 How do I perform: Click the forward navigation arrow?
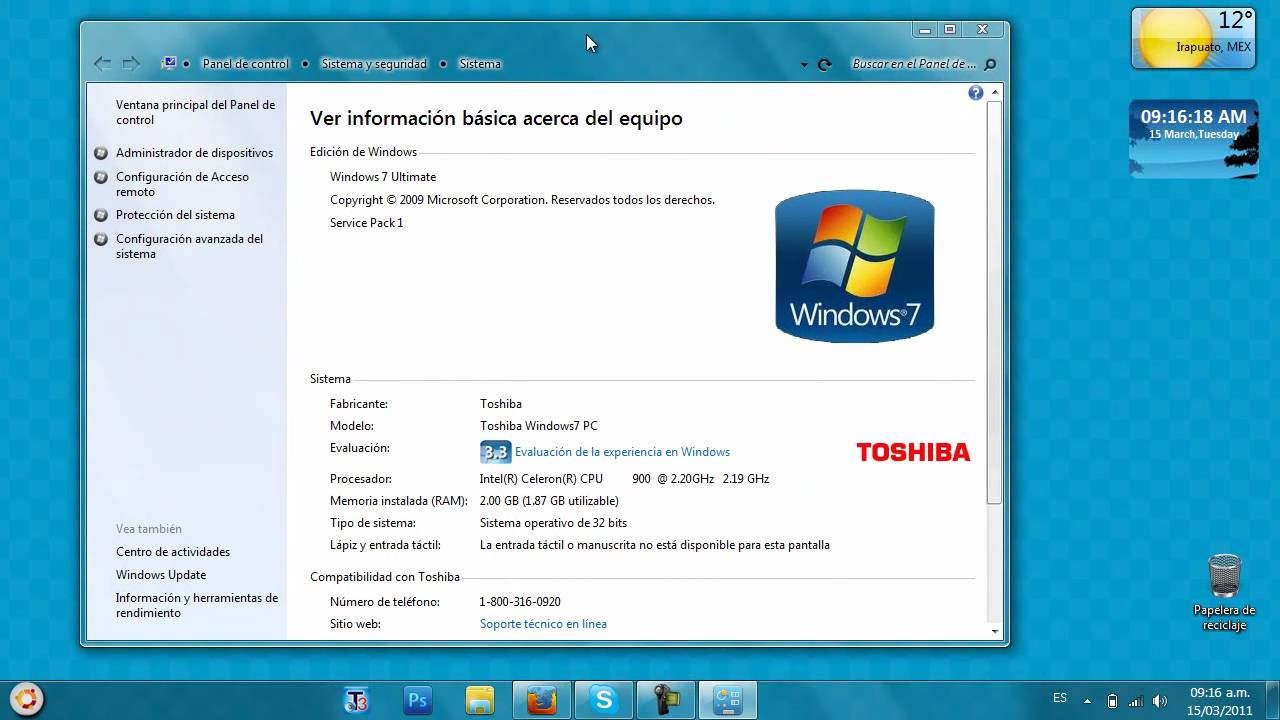tap(131, 64)
